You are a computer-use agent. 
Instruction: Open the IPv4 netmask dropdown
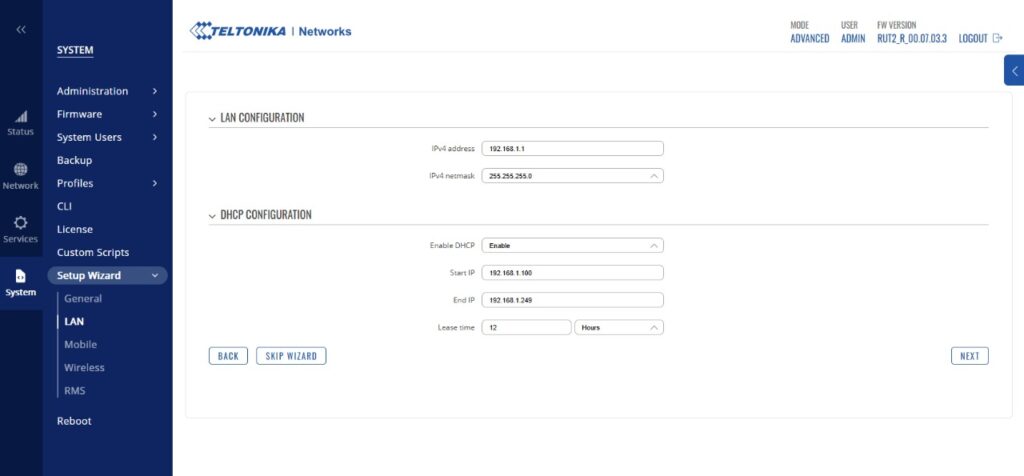coord(572,176)
